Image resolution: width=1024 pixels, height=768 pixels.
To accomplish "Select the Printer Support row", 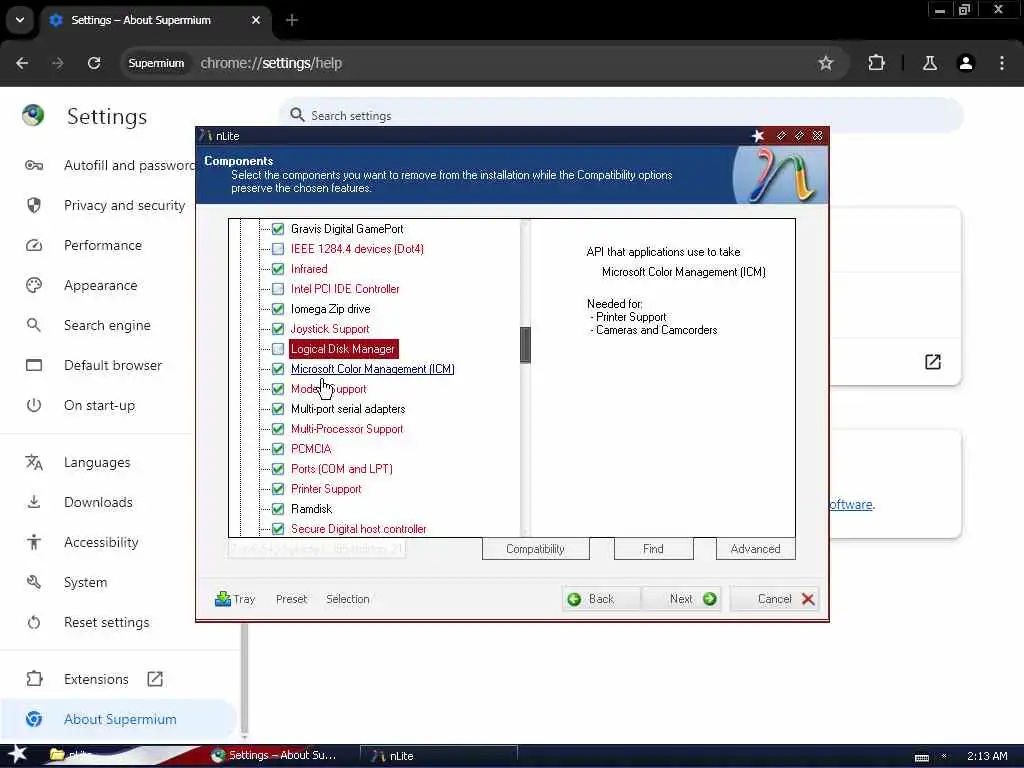I will pos(326,489).
